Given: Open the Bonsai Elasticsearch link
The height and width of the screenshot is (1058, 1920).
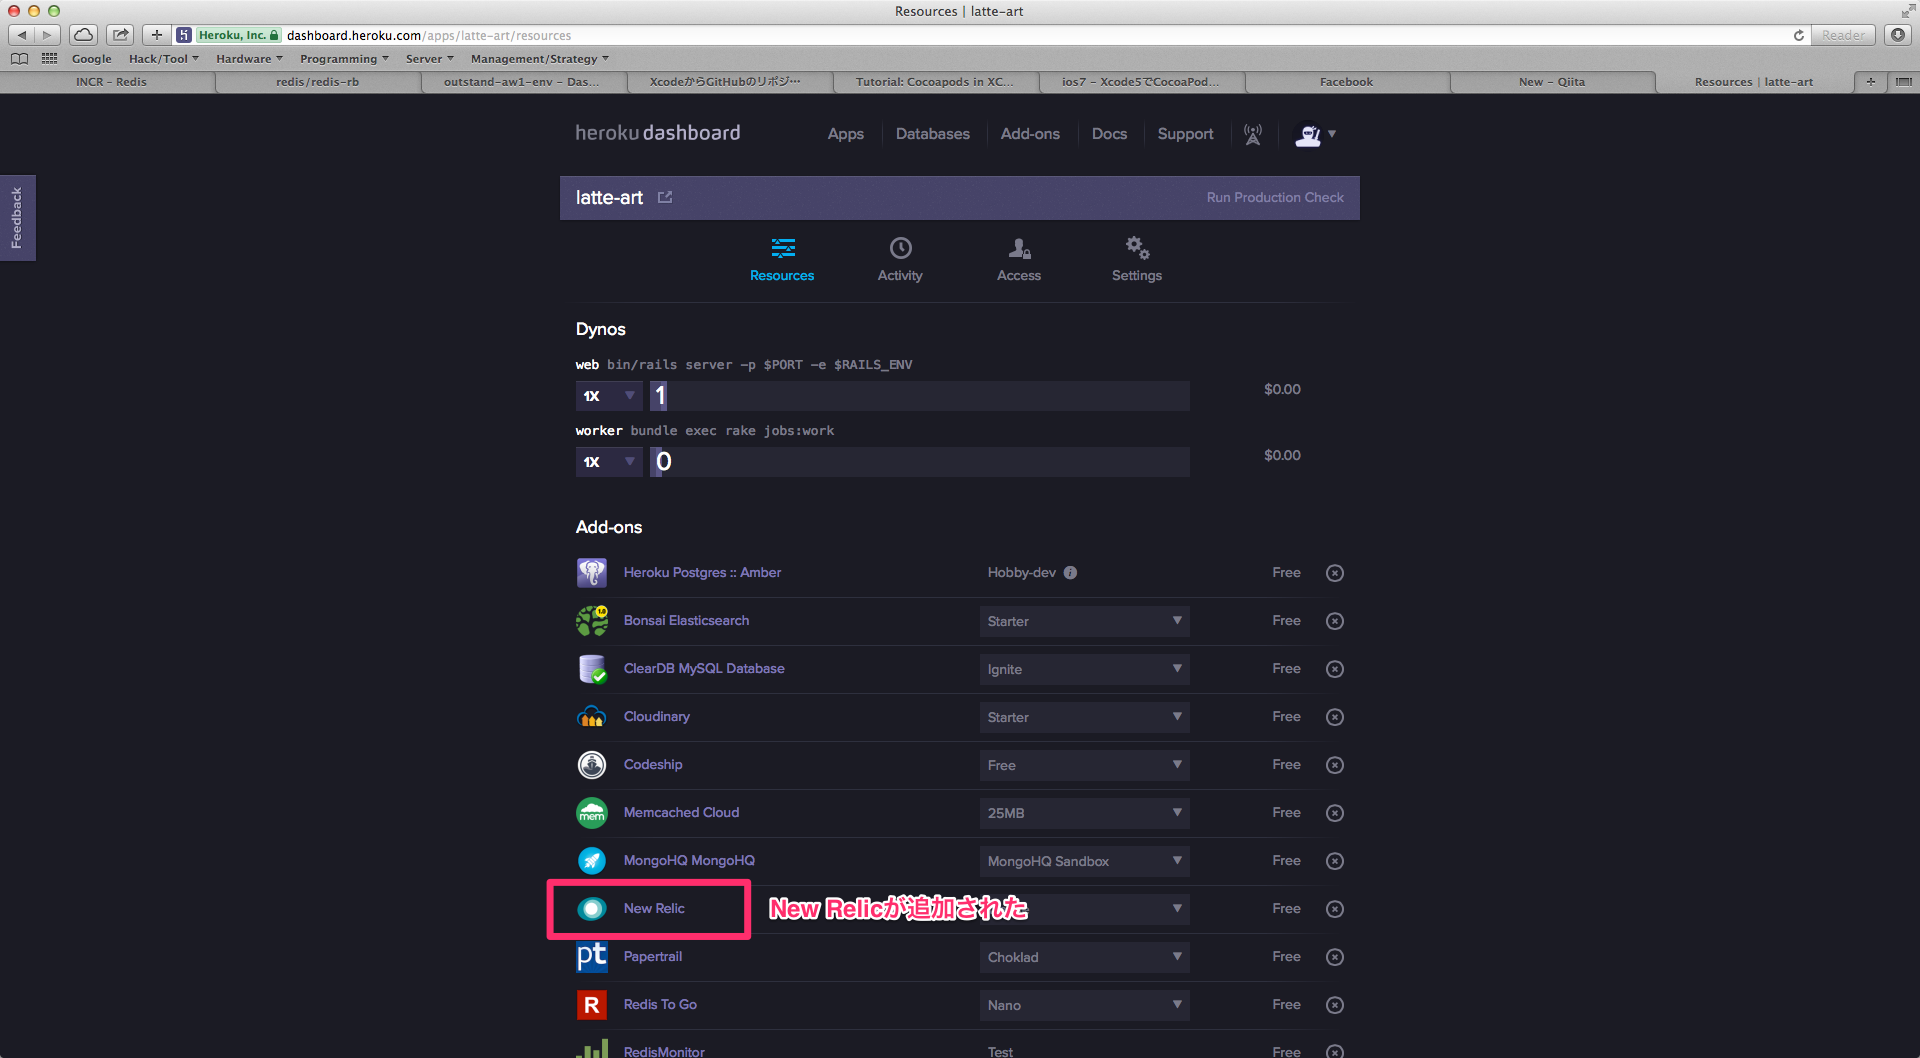Looking at the screenshot, I should [x=686, y=621].
